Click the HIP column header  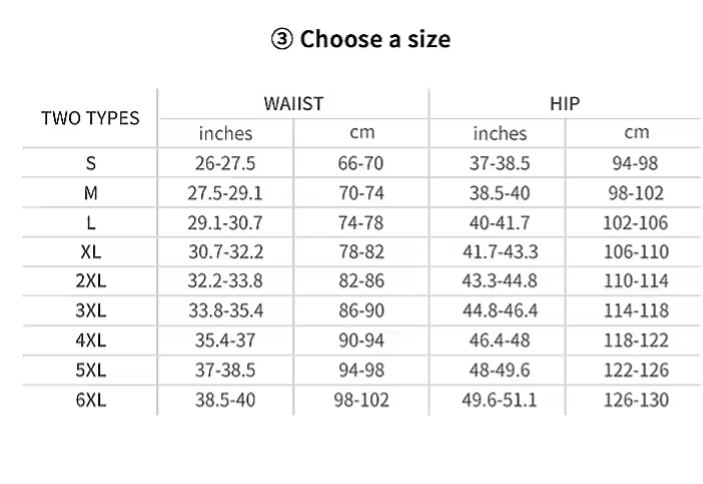565,103
